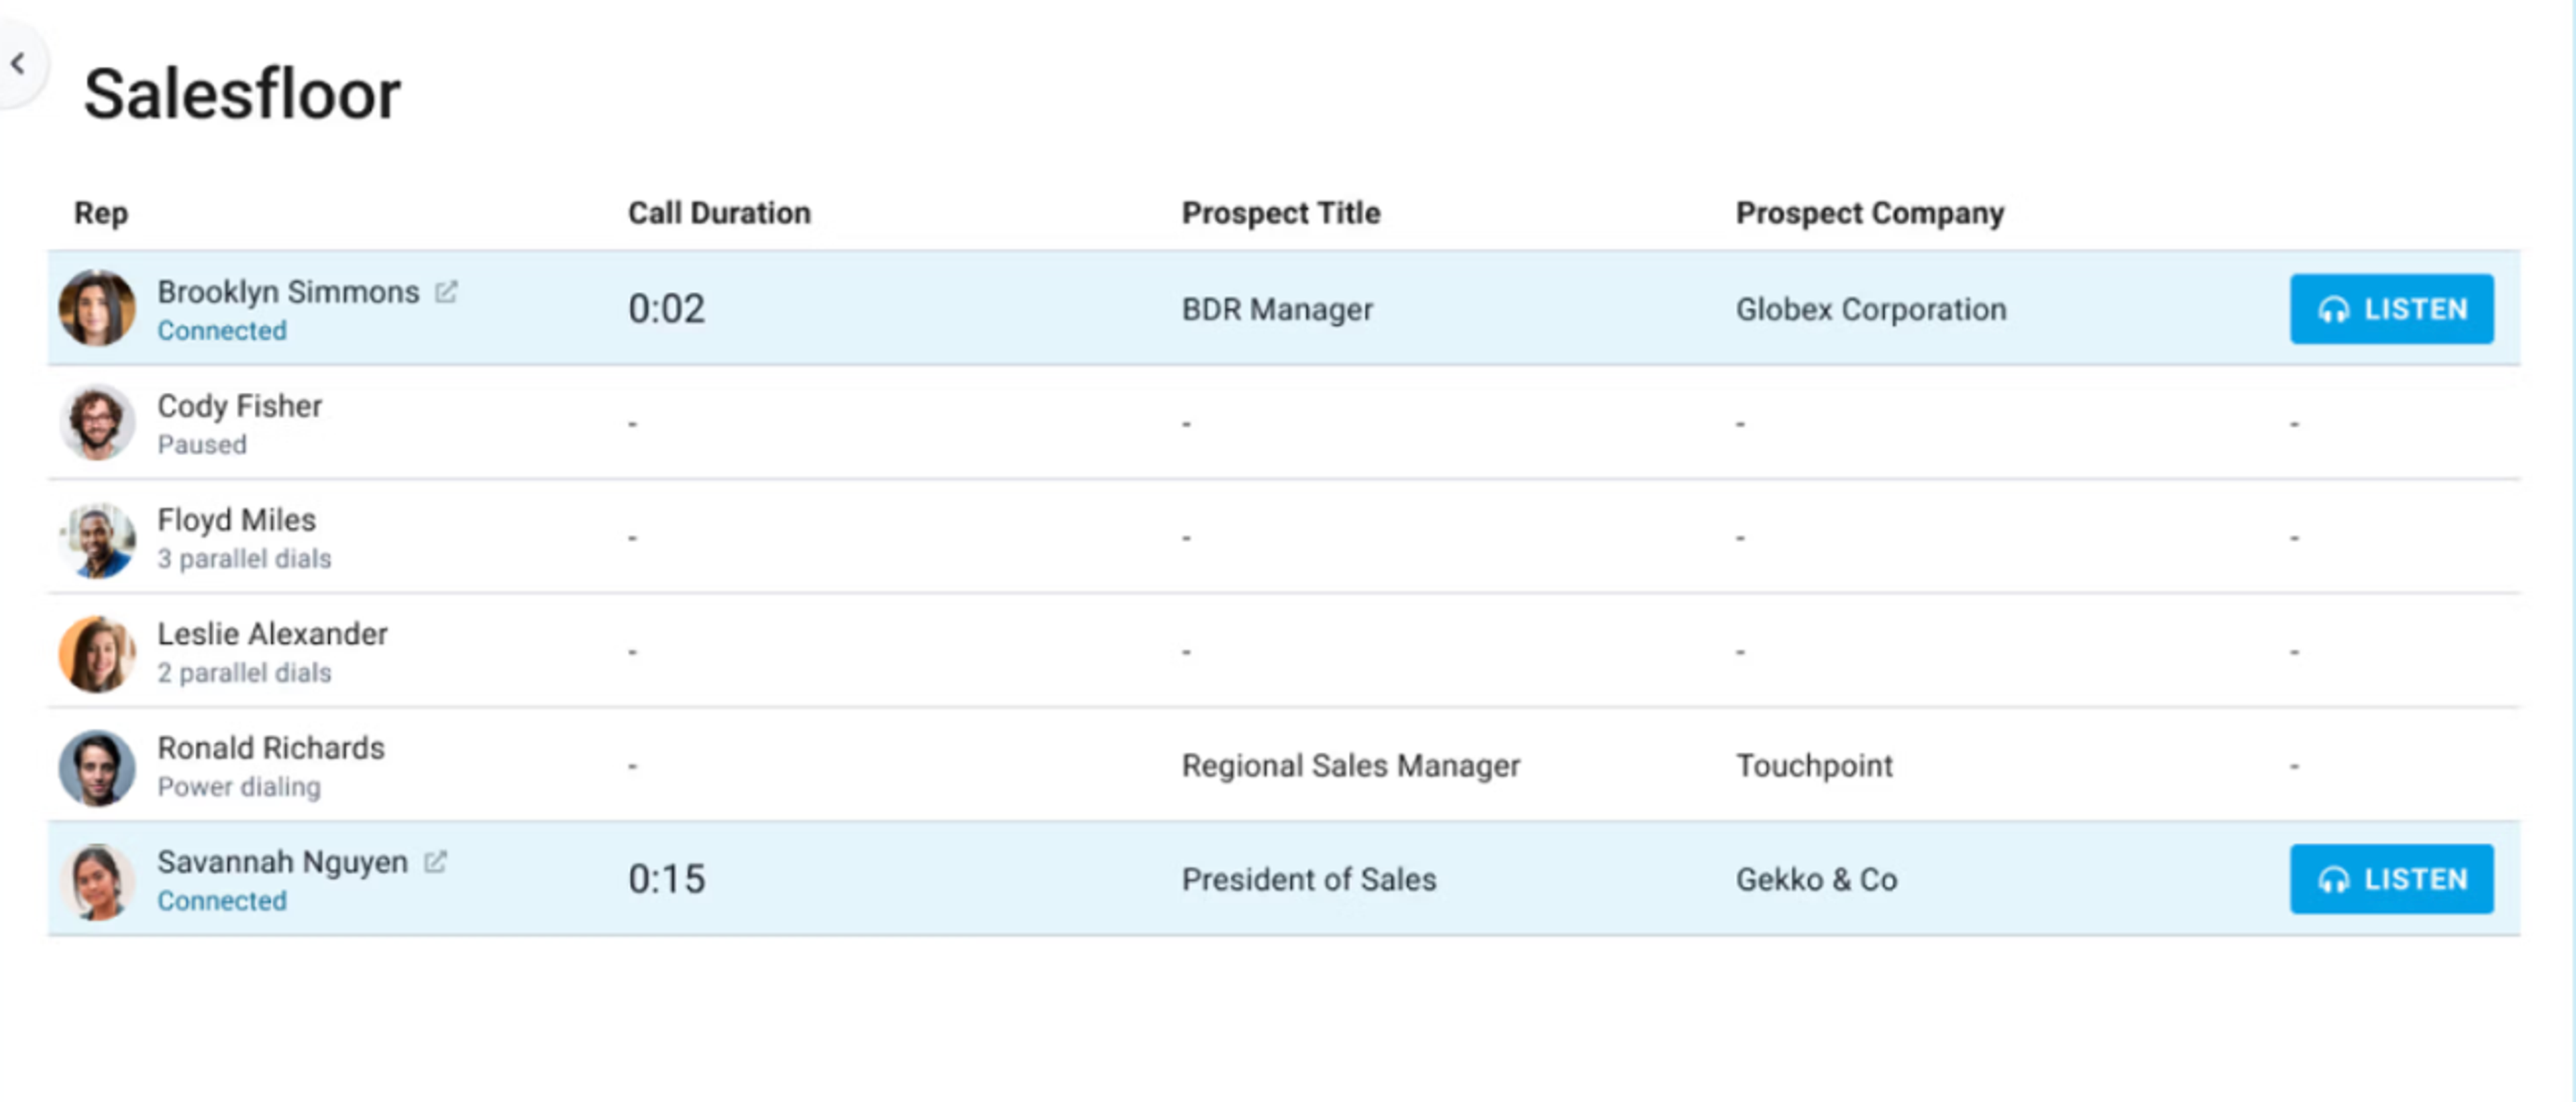Viewport: 2576px width, 1102px height.
Task: Listen to Brooklyn Simmons' Globex Corporation call
Action: [x=2391, y=309]
